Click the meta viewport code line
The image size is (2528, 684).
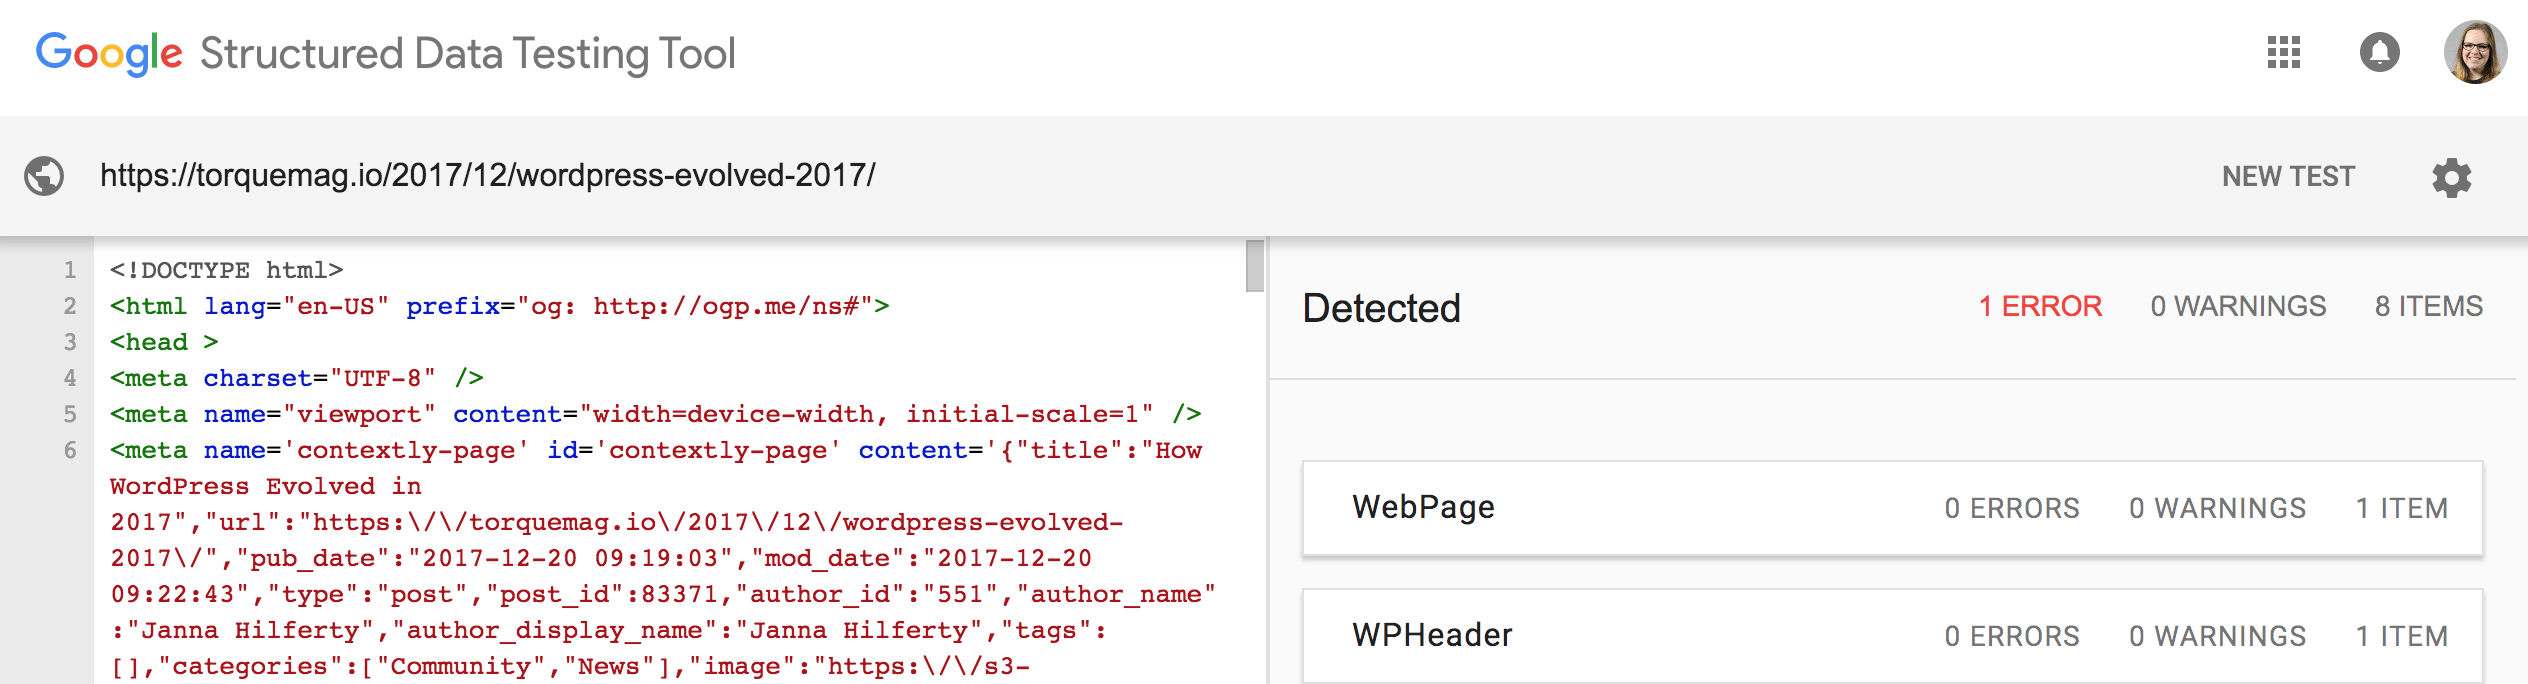click(x=655, y=414)
